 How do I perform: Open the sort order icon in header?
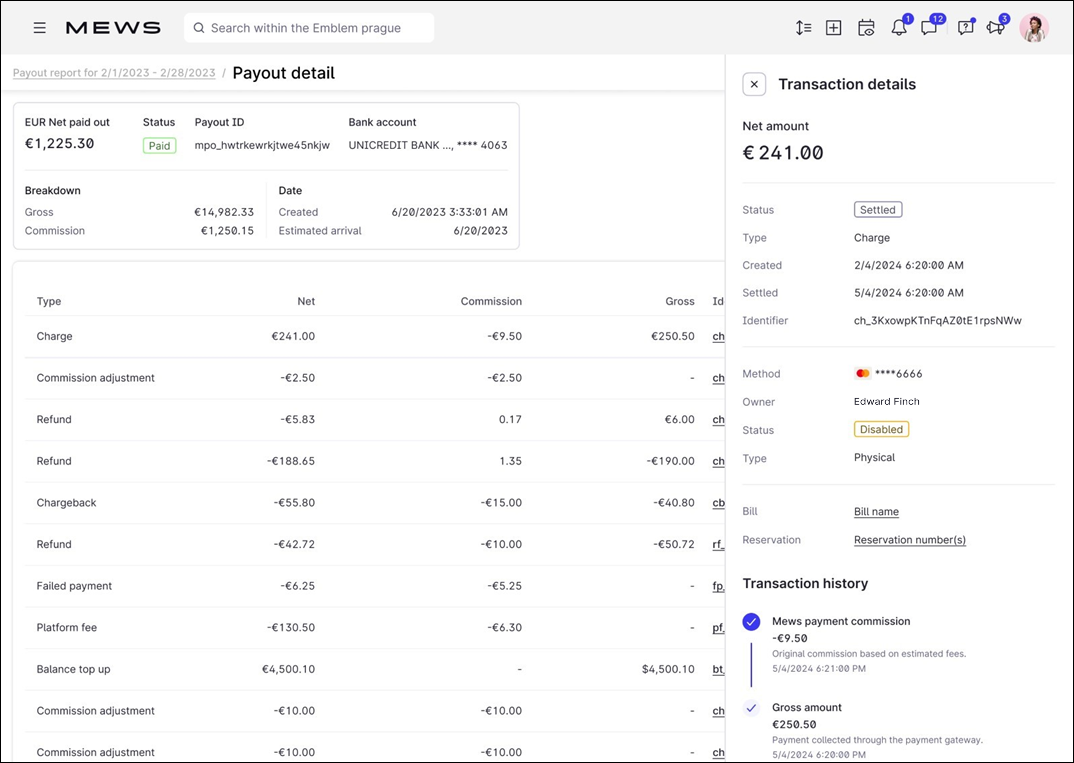tap(803, 28)
